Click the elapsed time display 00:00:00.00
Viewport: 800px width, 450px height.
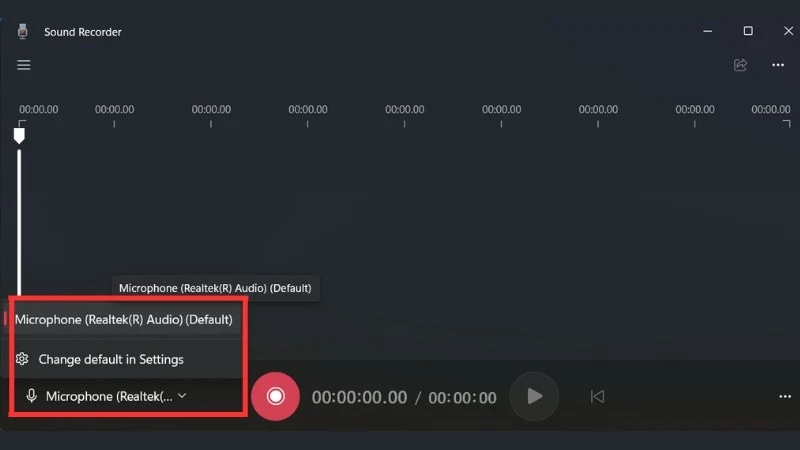[359, 397]
